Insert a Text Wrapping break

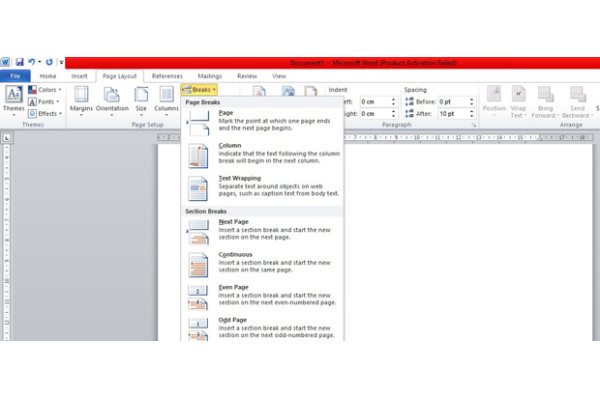coord(262,188)
